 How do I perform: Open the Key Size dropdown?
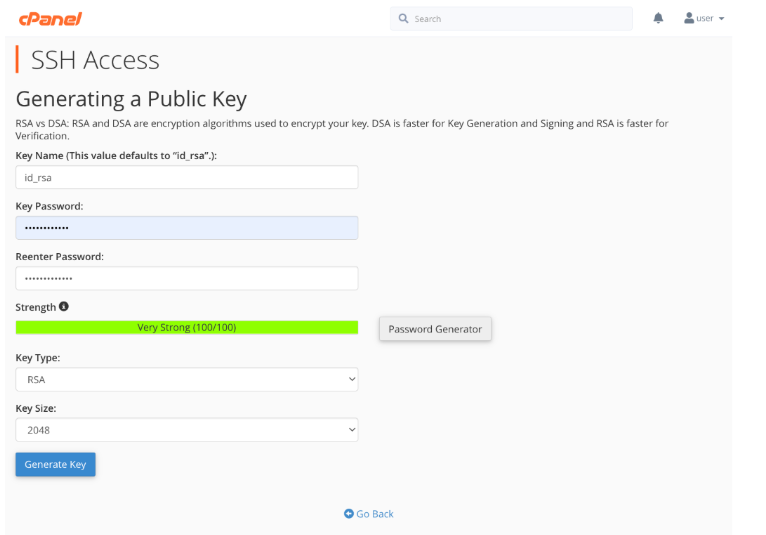tap(186, 430)
